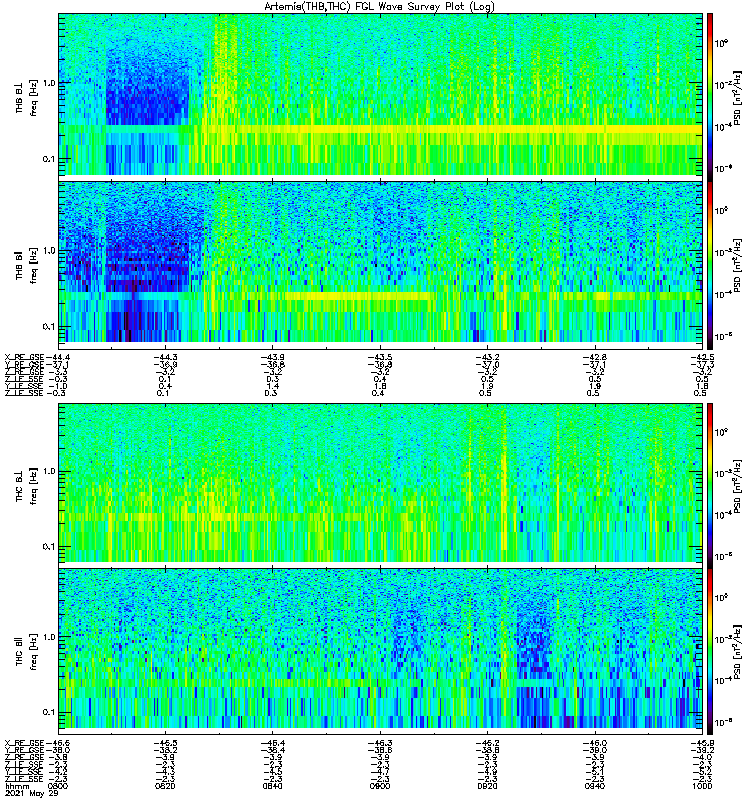Click the 'freq [Hz]' axis label of THB B-perpendicular panel
This screenshot has width=750, height=800.
(34, 98)
